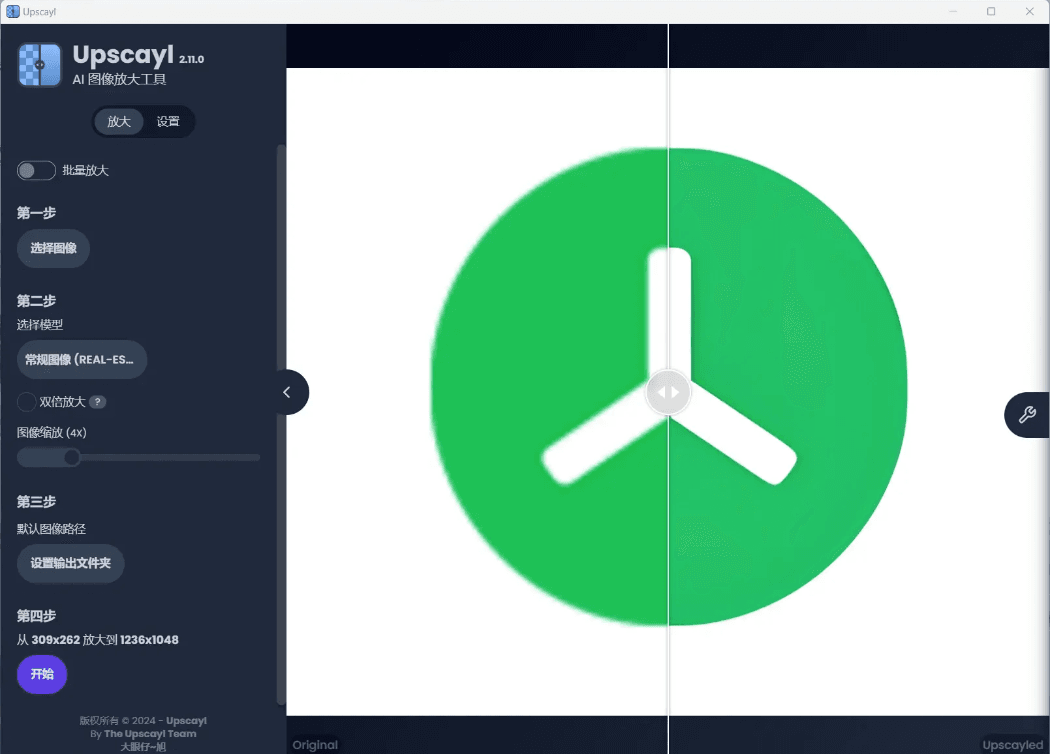This screenshot has height=754, width=1054.
Task: Click the Upscayl icon in the title bar
Action: 13,11
